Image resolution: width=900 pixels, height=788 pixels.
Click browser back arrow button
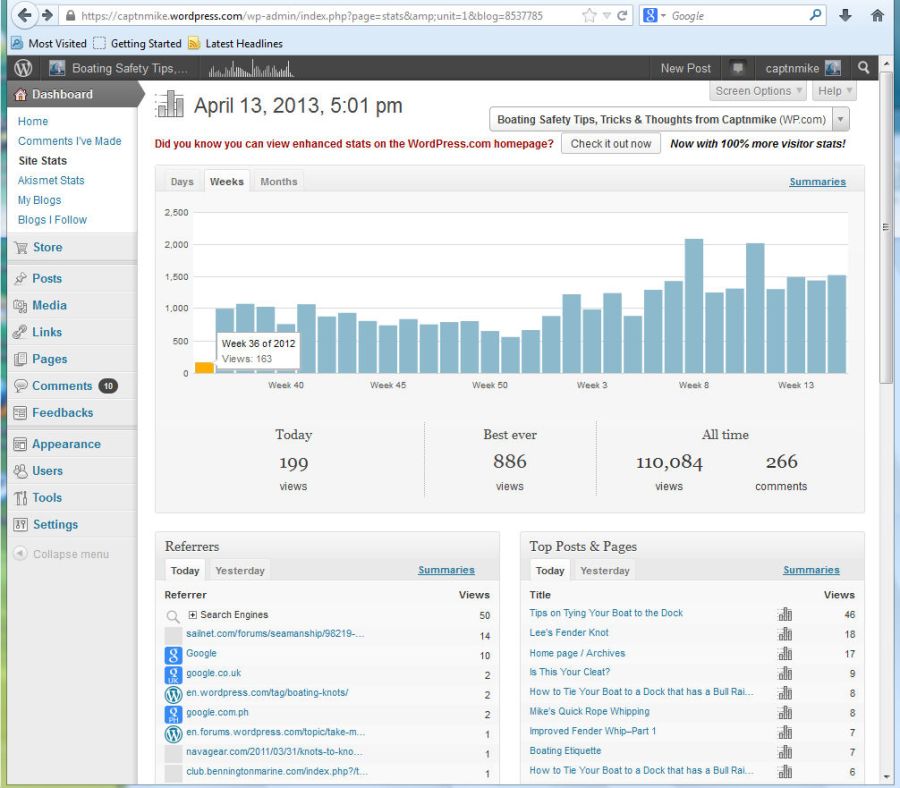tap(24, 15)
